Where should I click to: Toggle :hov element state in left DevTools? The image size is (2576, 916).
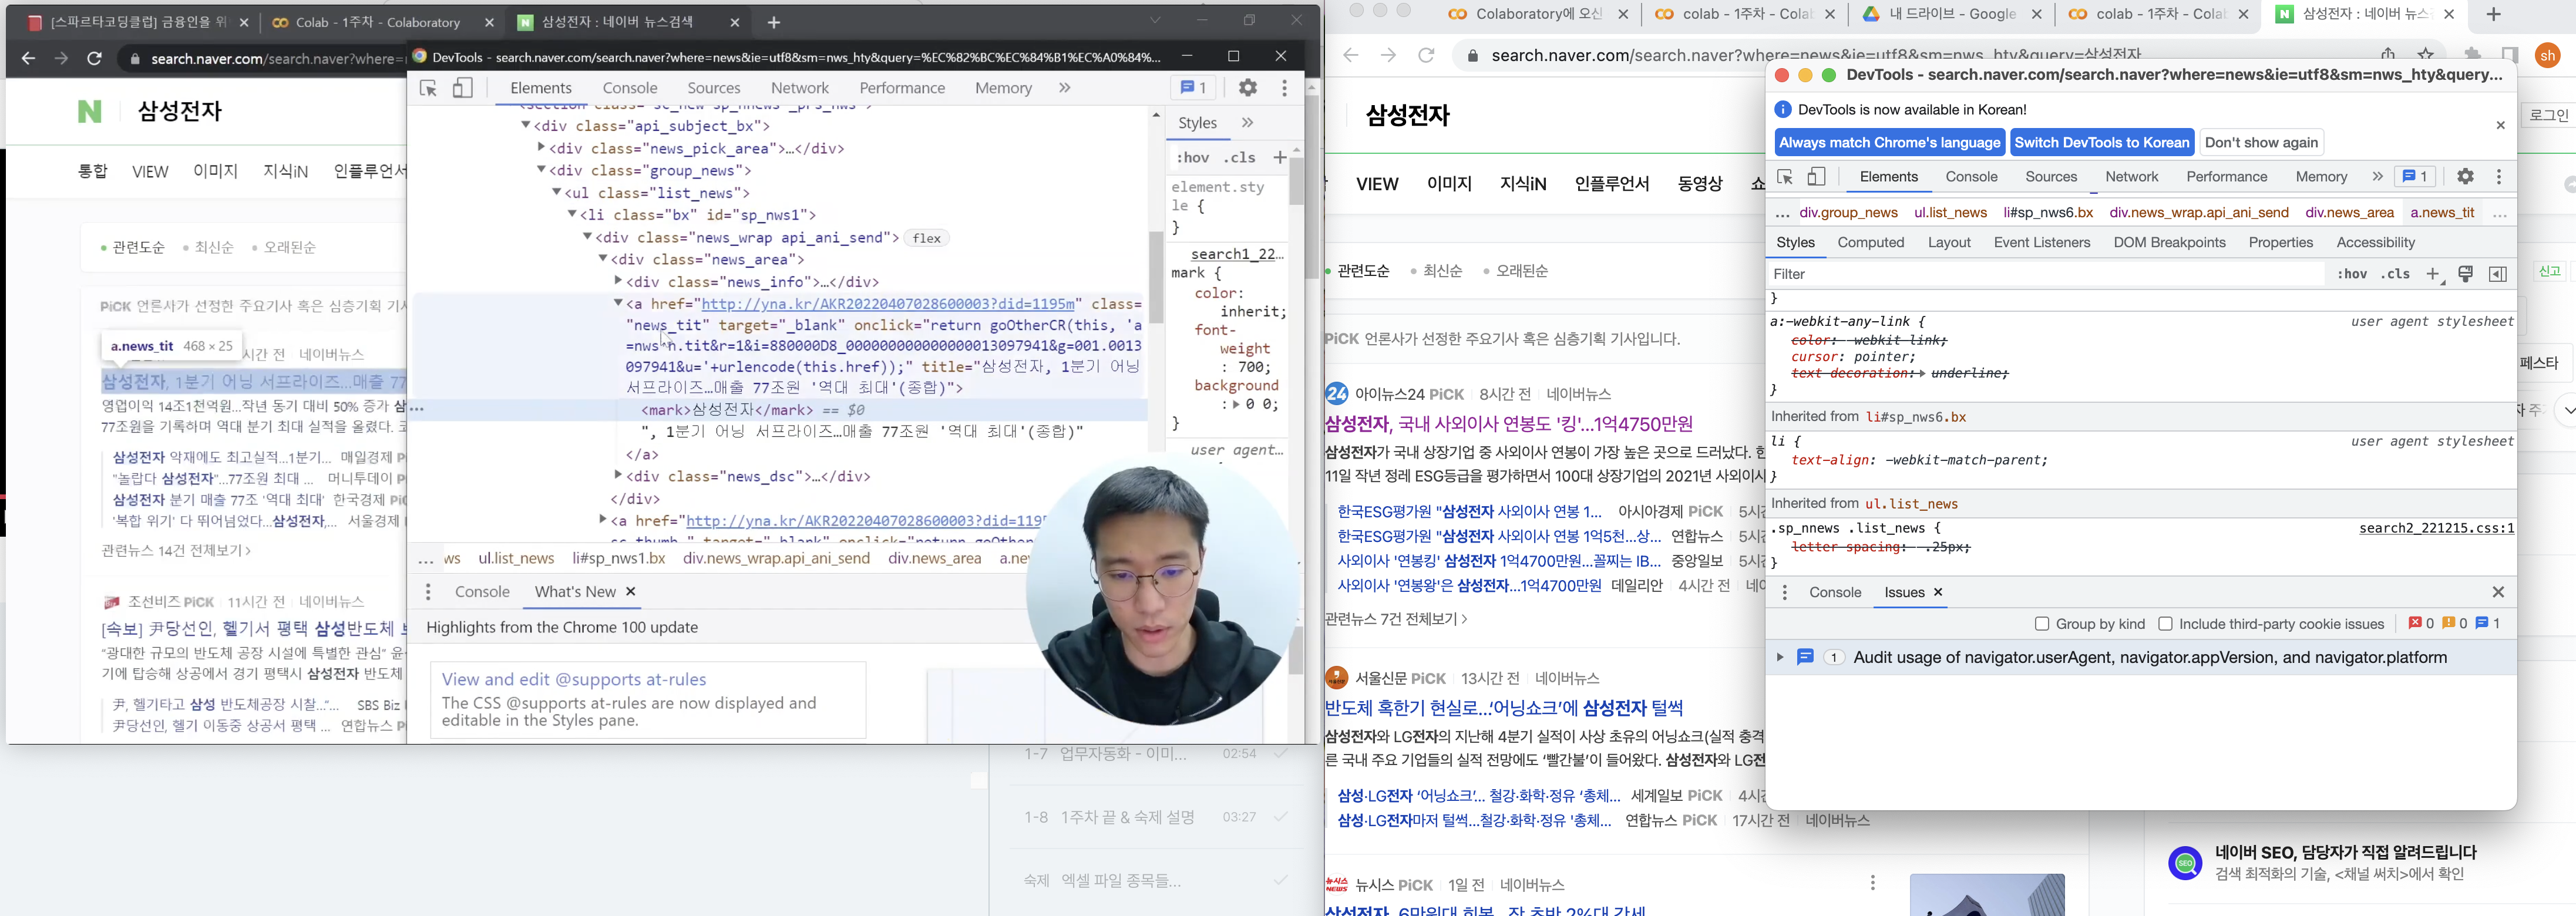(x=1192, y=157)
